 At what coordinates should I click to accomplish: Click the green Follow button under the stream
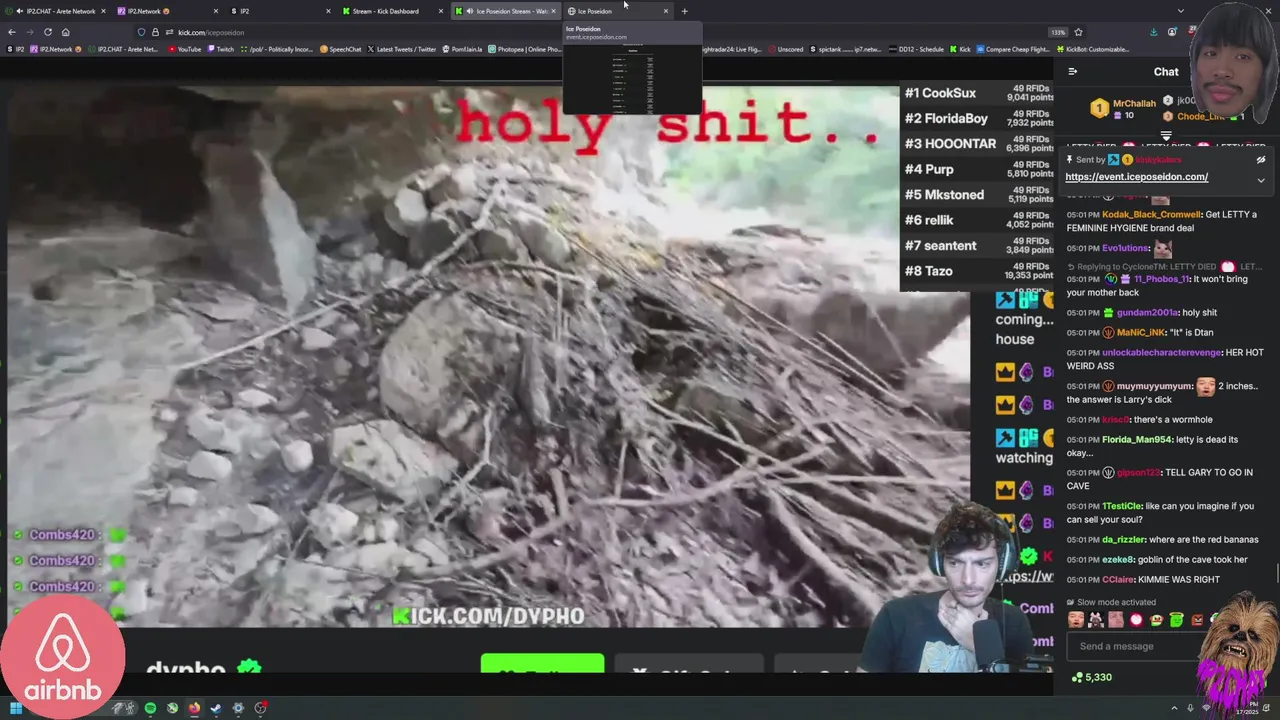[x=542, y=663]
